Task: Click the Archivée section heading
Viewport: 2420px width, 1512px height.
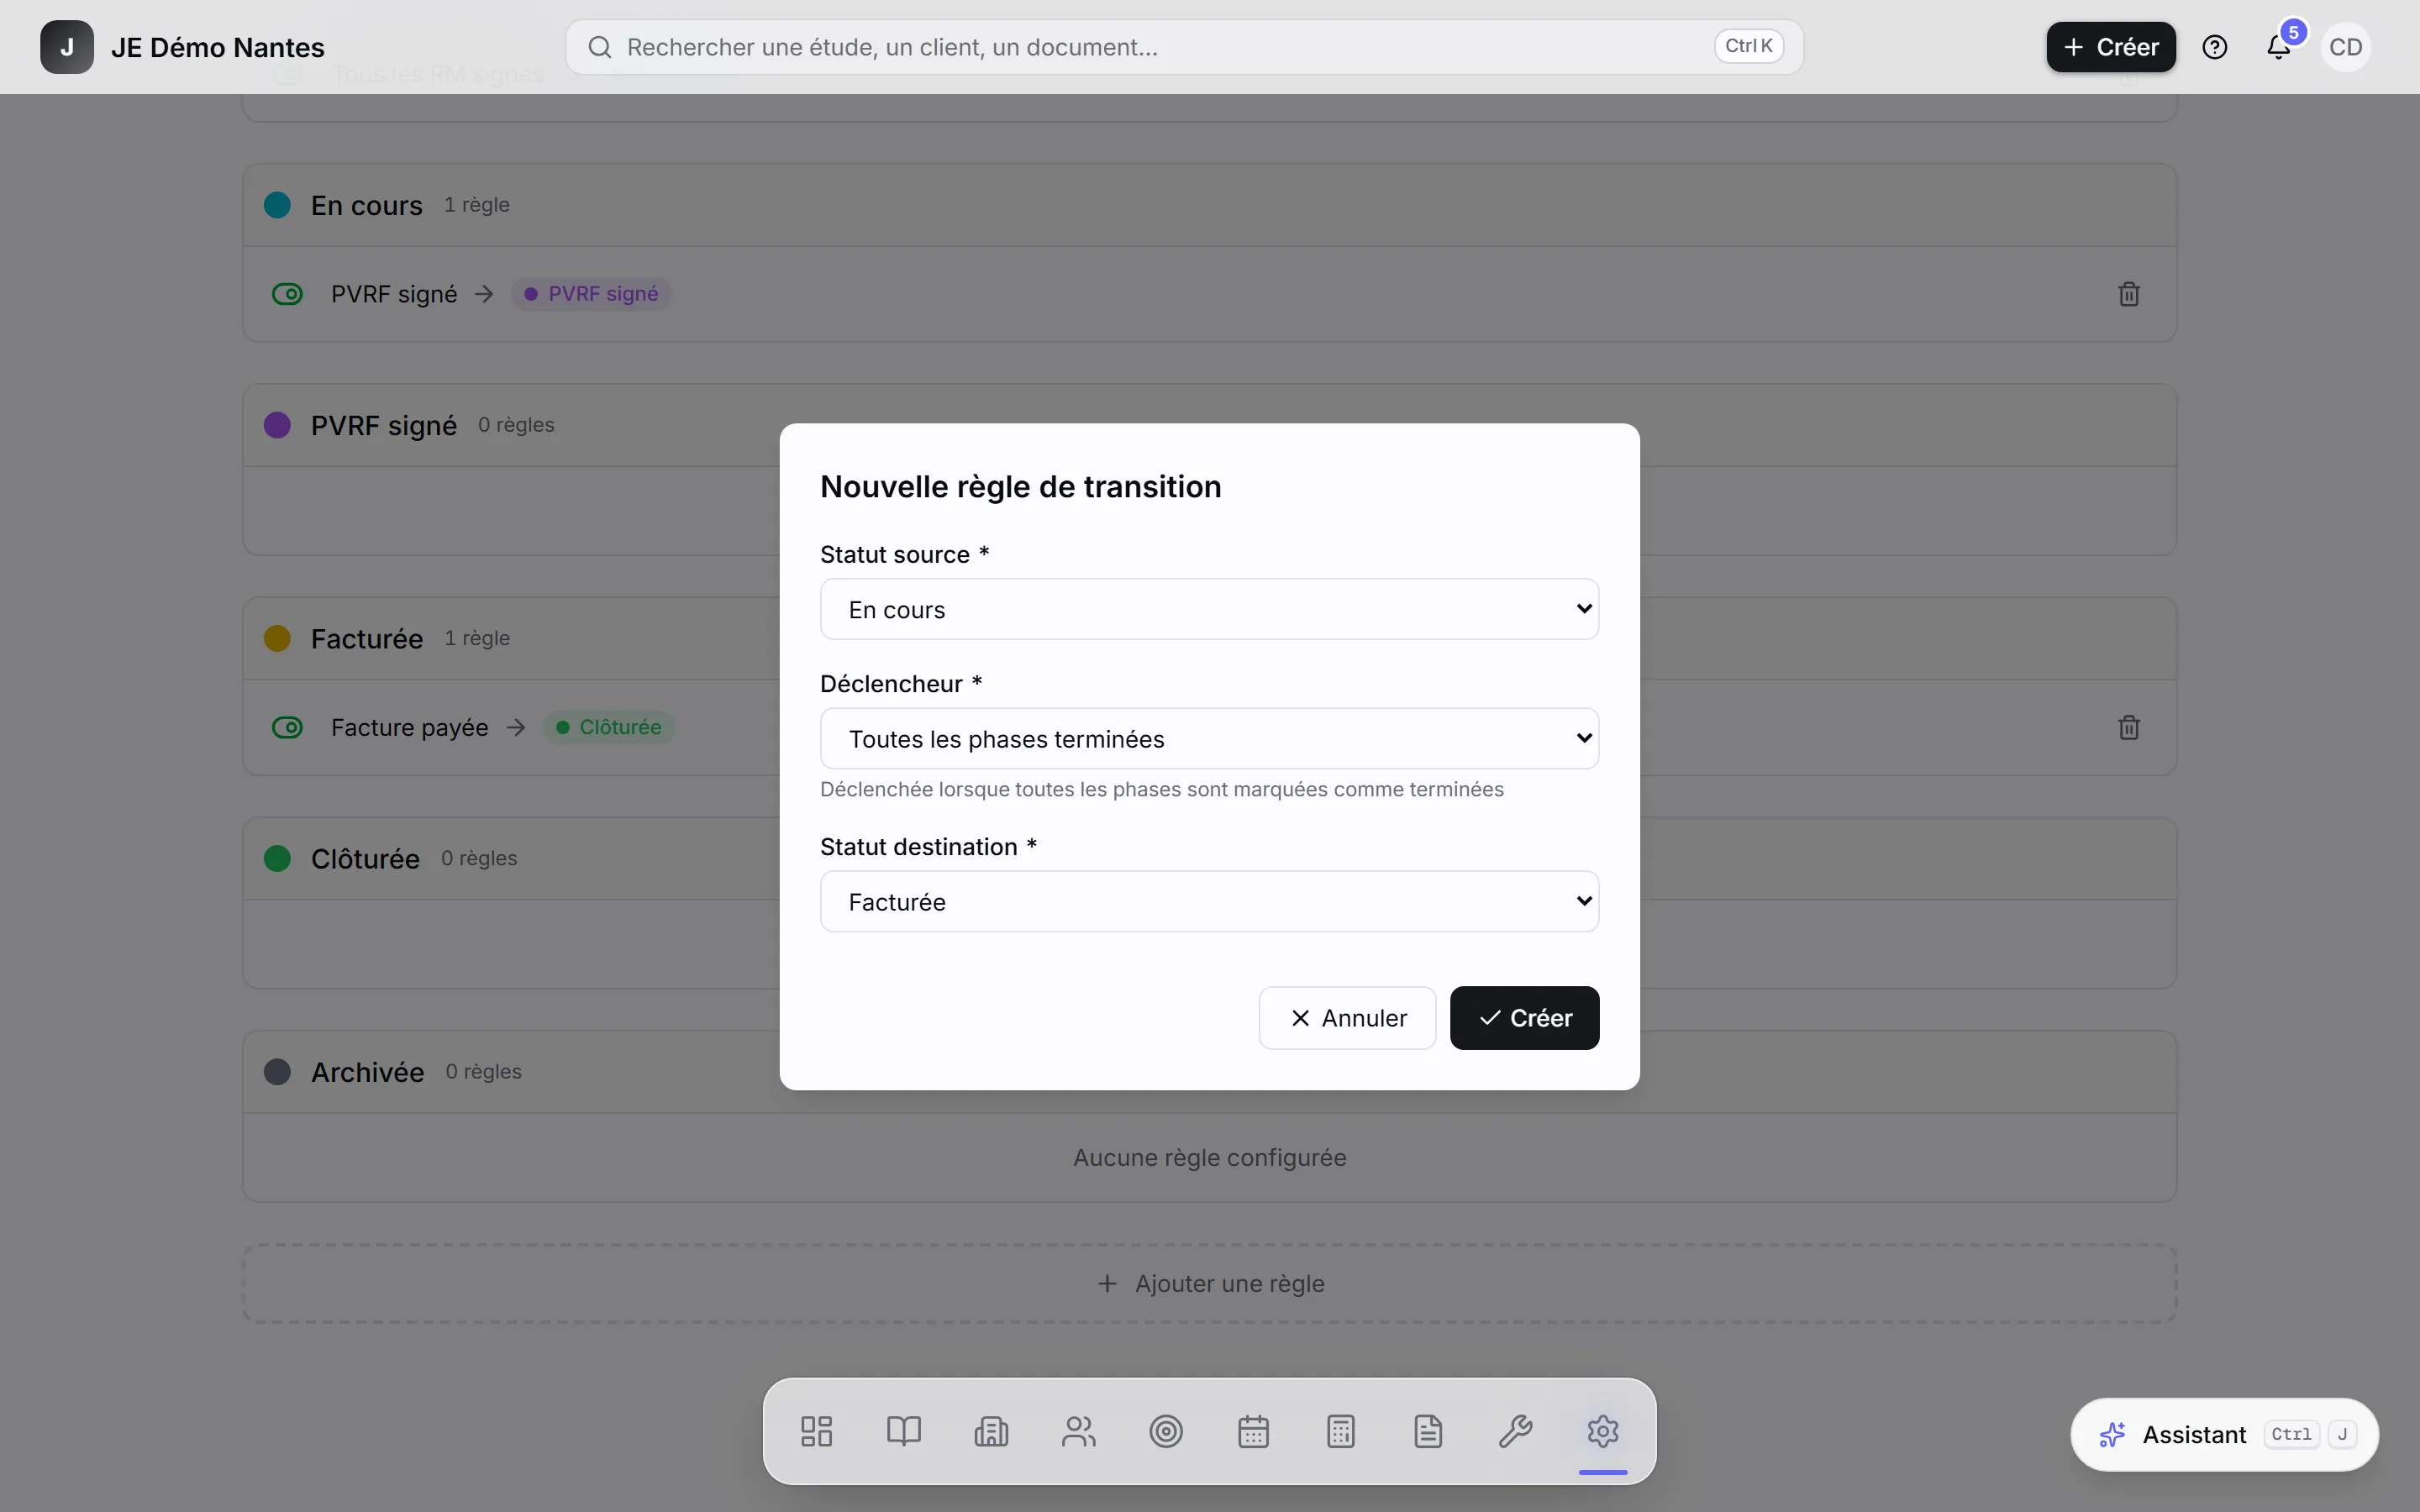Action: point(367,1072)
